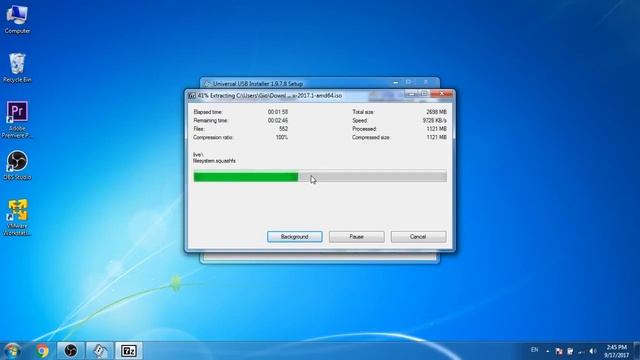This screenshot has width=640, height=360.
Task: Click the Elapsed time value 00:01:58
Action: coord(278,112)
